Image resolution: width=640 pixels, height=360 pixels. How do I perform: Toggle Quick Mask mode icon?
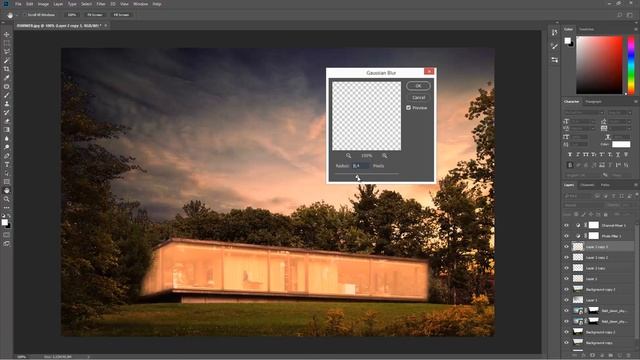coord(7,235)
